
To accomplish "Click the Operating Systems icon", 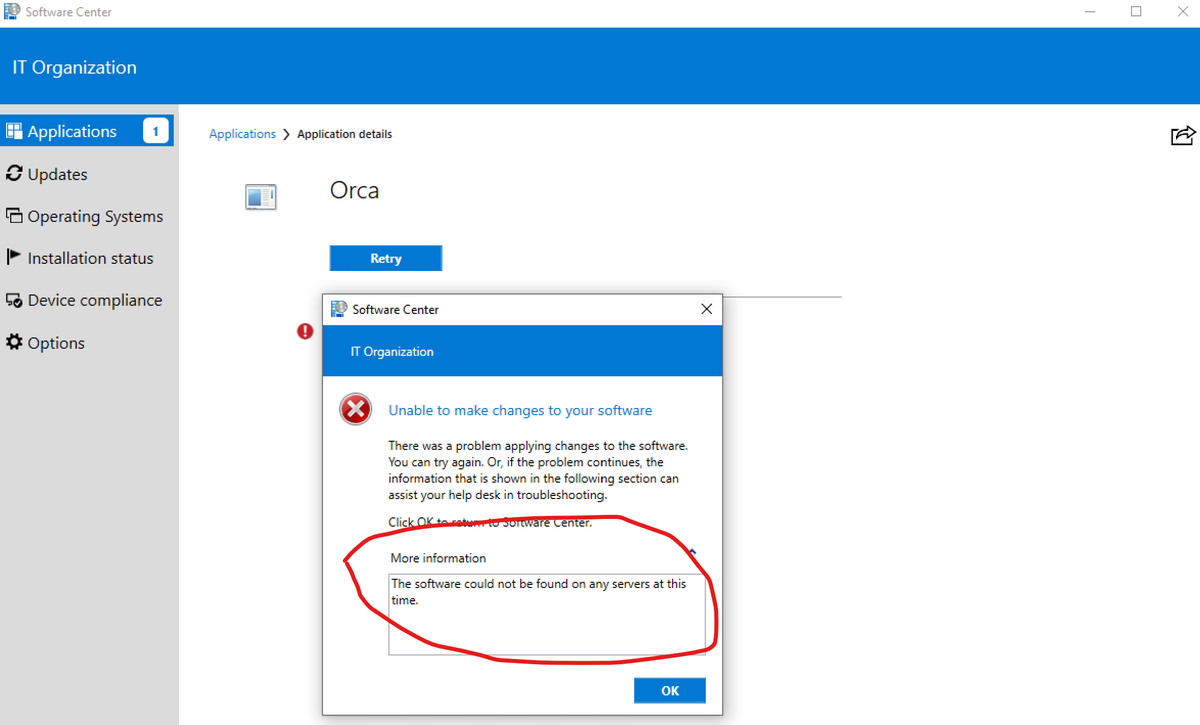I will (14, 216).
